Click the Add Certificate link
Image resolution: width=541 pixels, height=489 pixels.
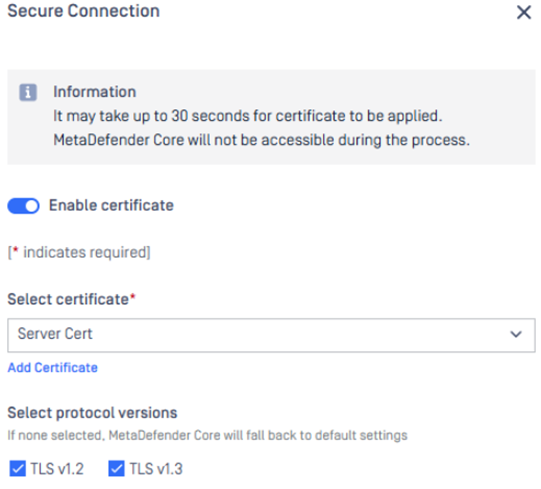point(53,368)
